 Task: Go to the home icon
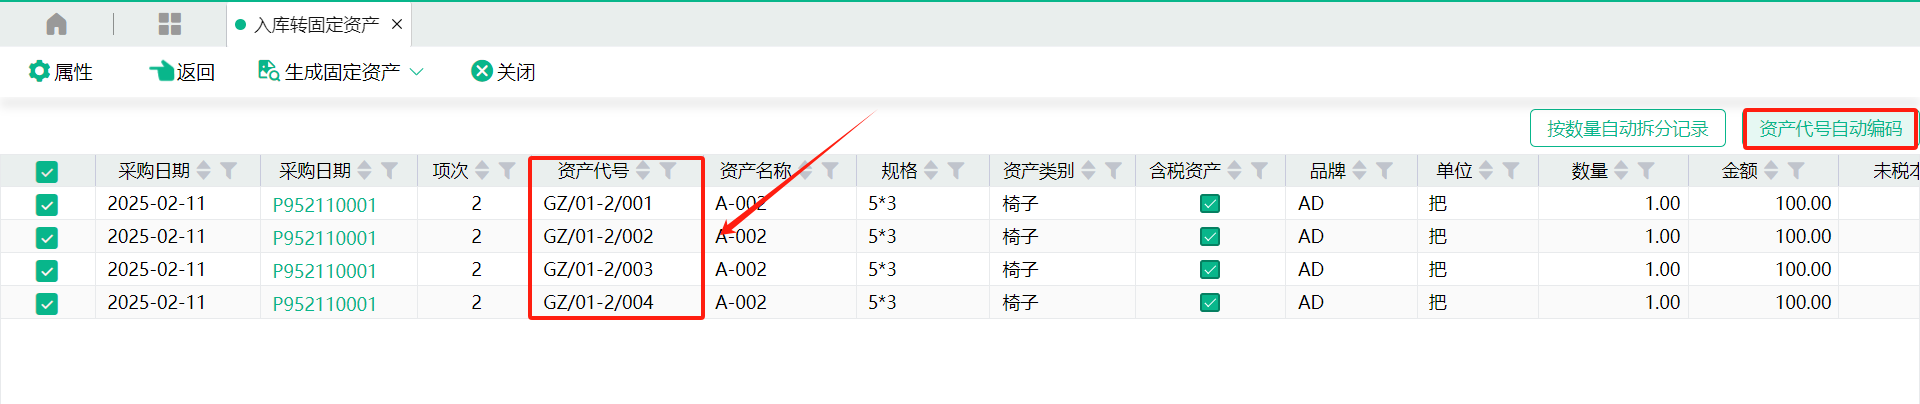tap(57, 24)
